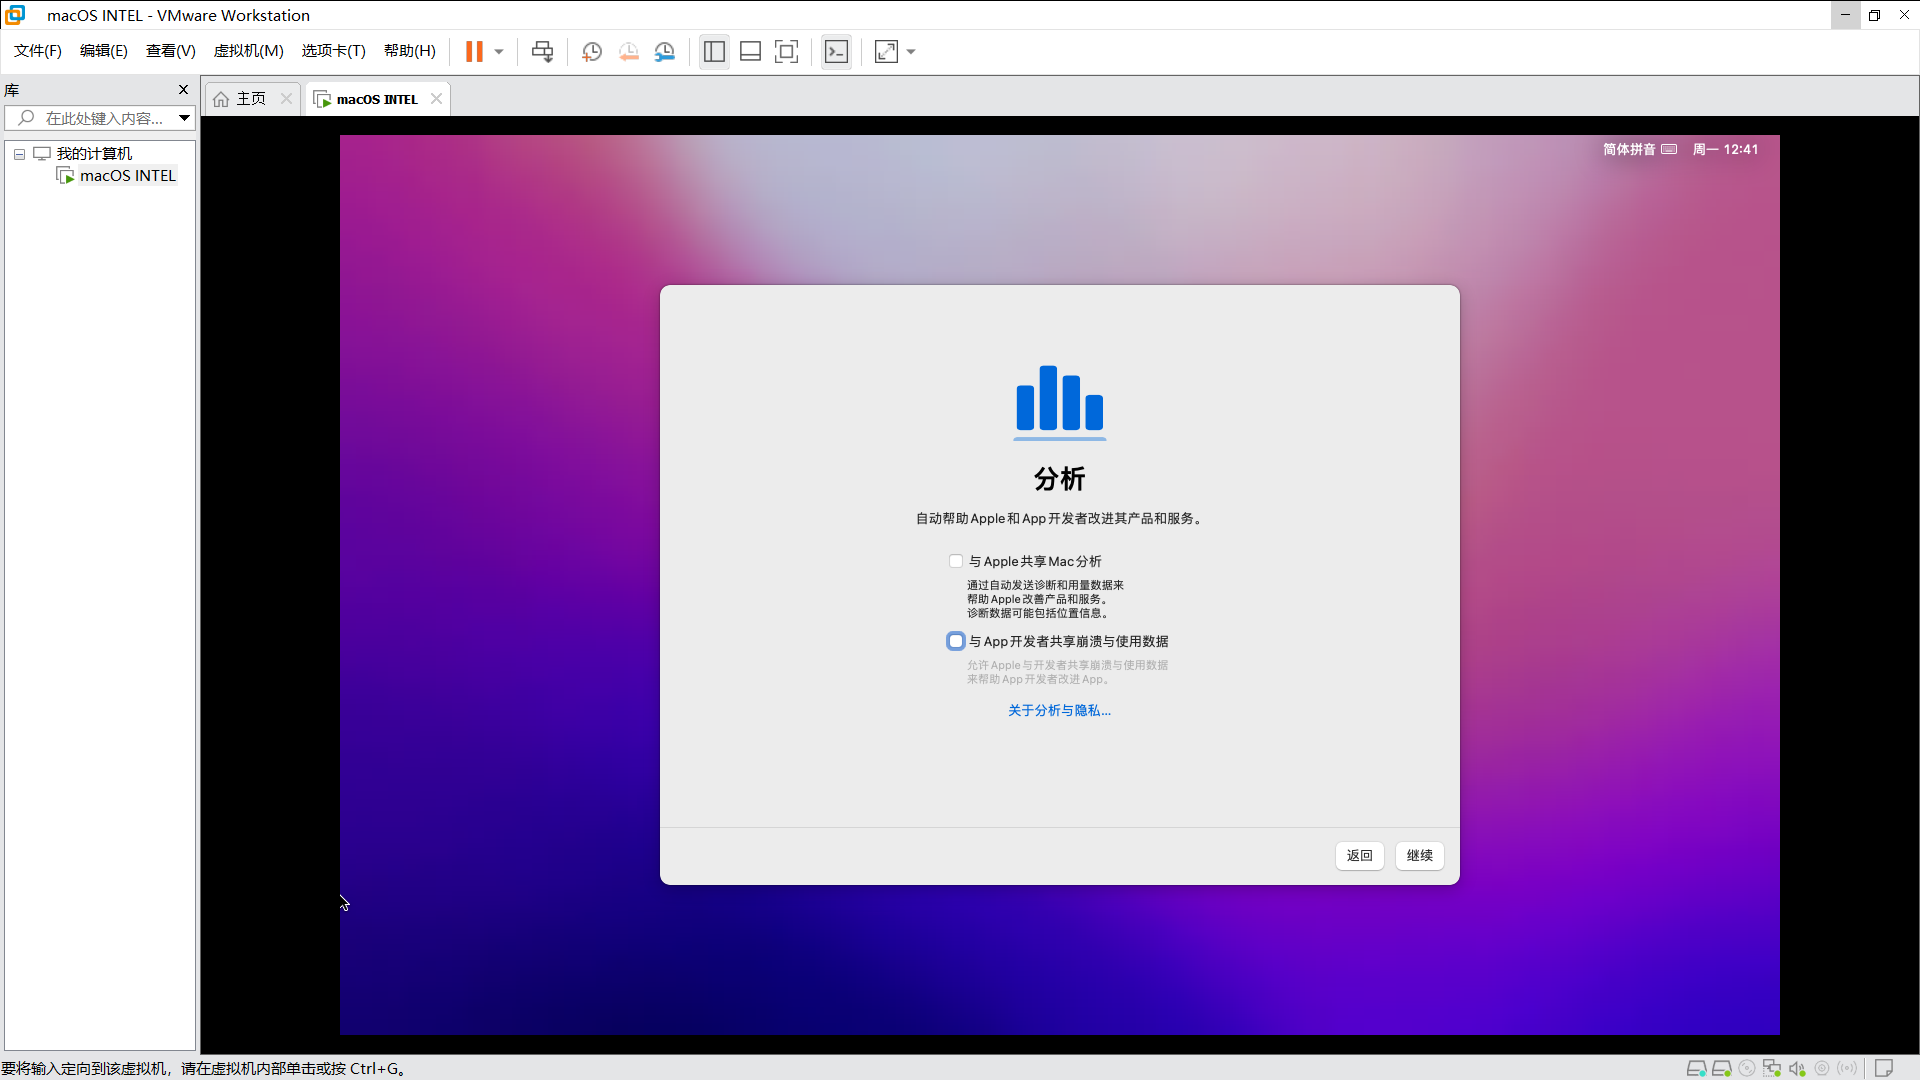Open the stretch guest dropdown arrow
The image size is (1920, 1080).
[x=911, y=52]
